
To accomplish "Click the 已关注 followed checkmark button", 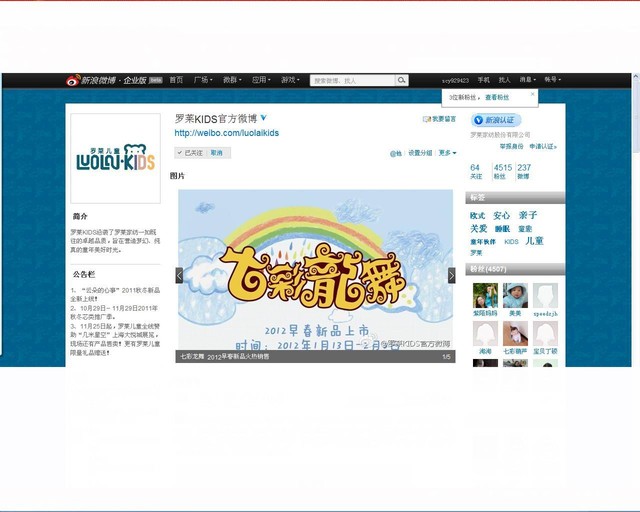I will (190, 153).
